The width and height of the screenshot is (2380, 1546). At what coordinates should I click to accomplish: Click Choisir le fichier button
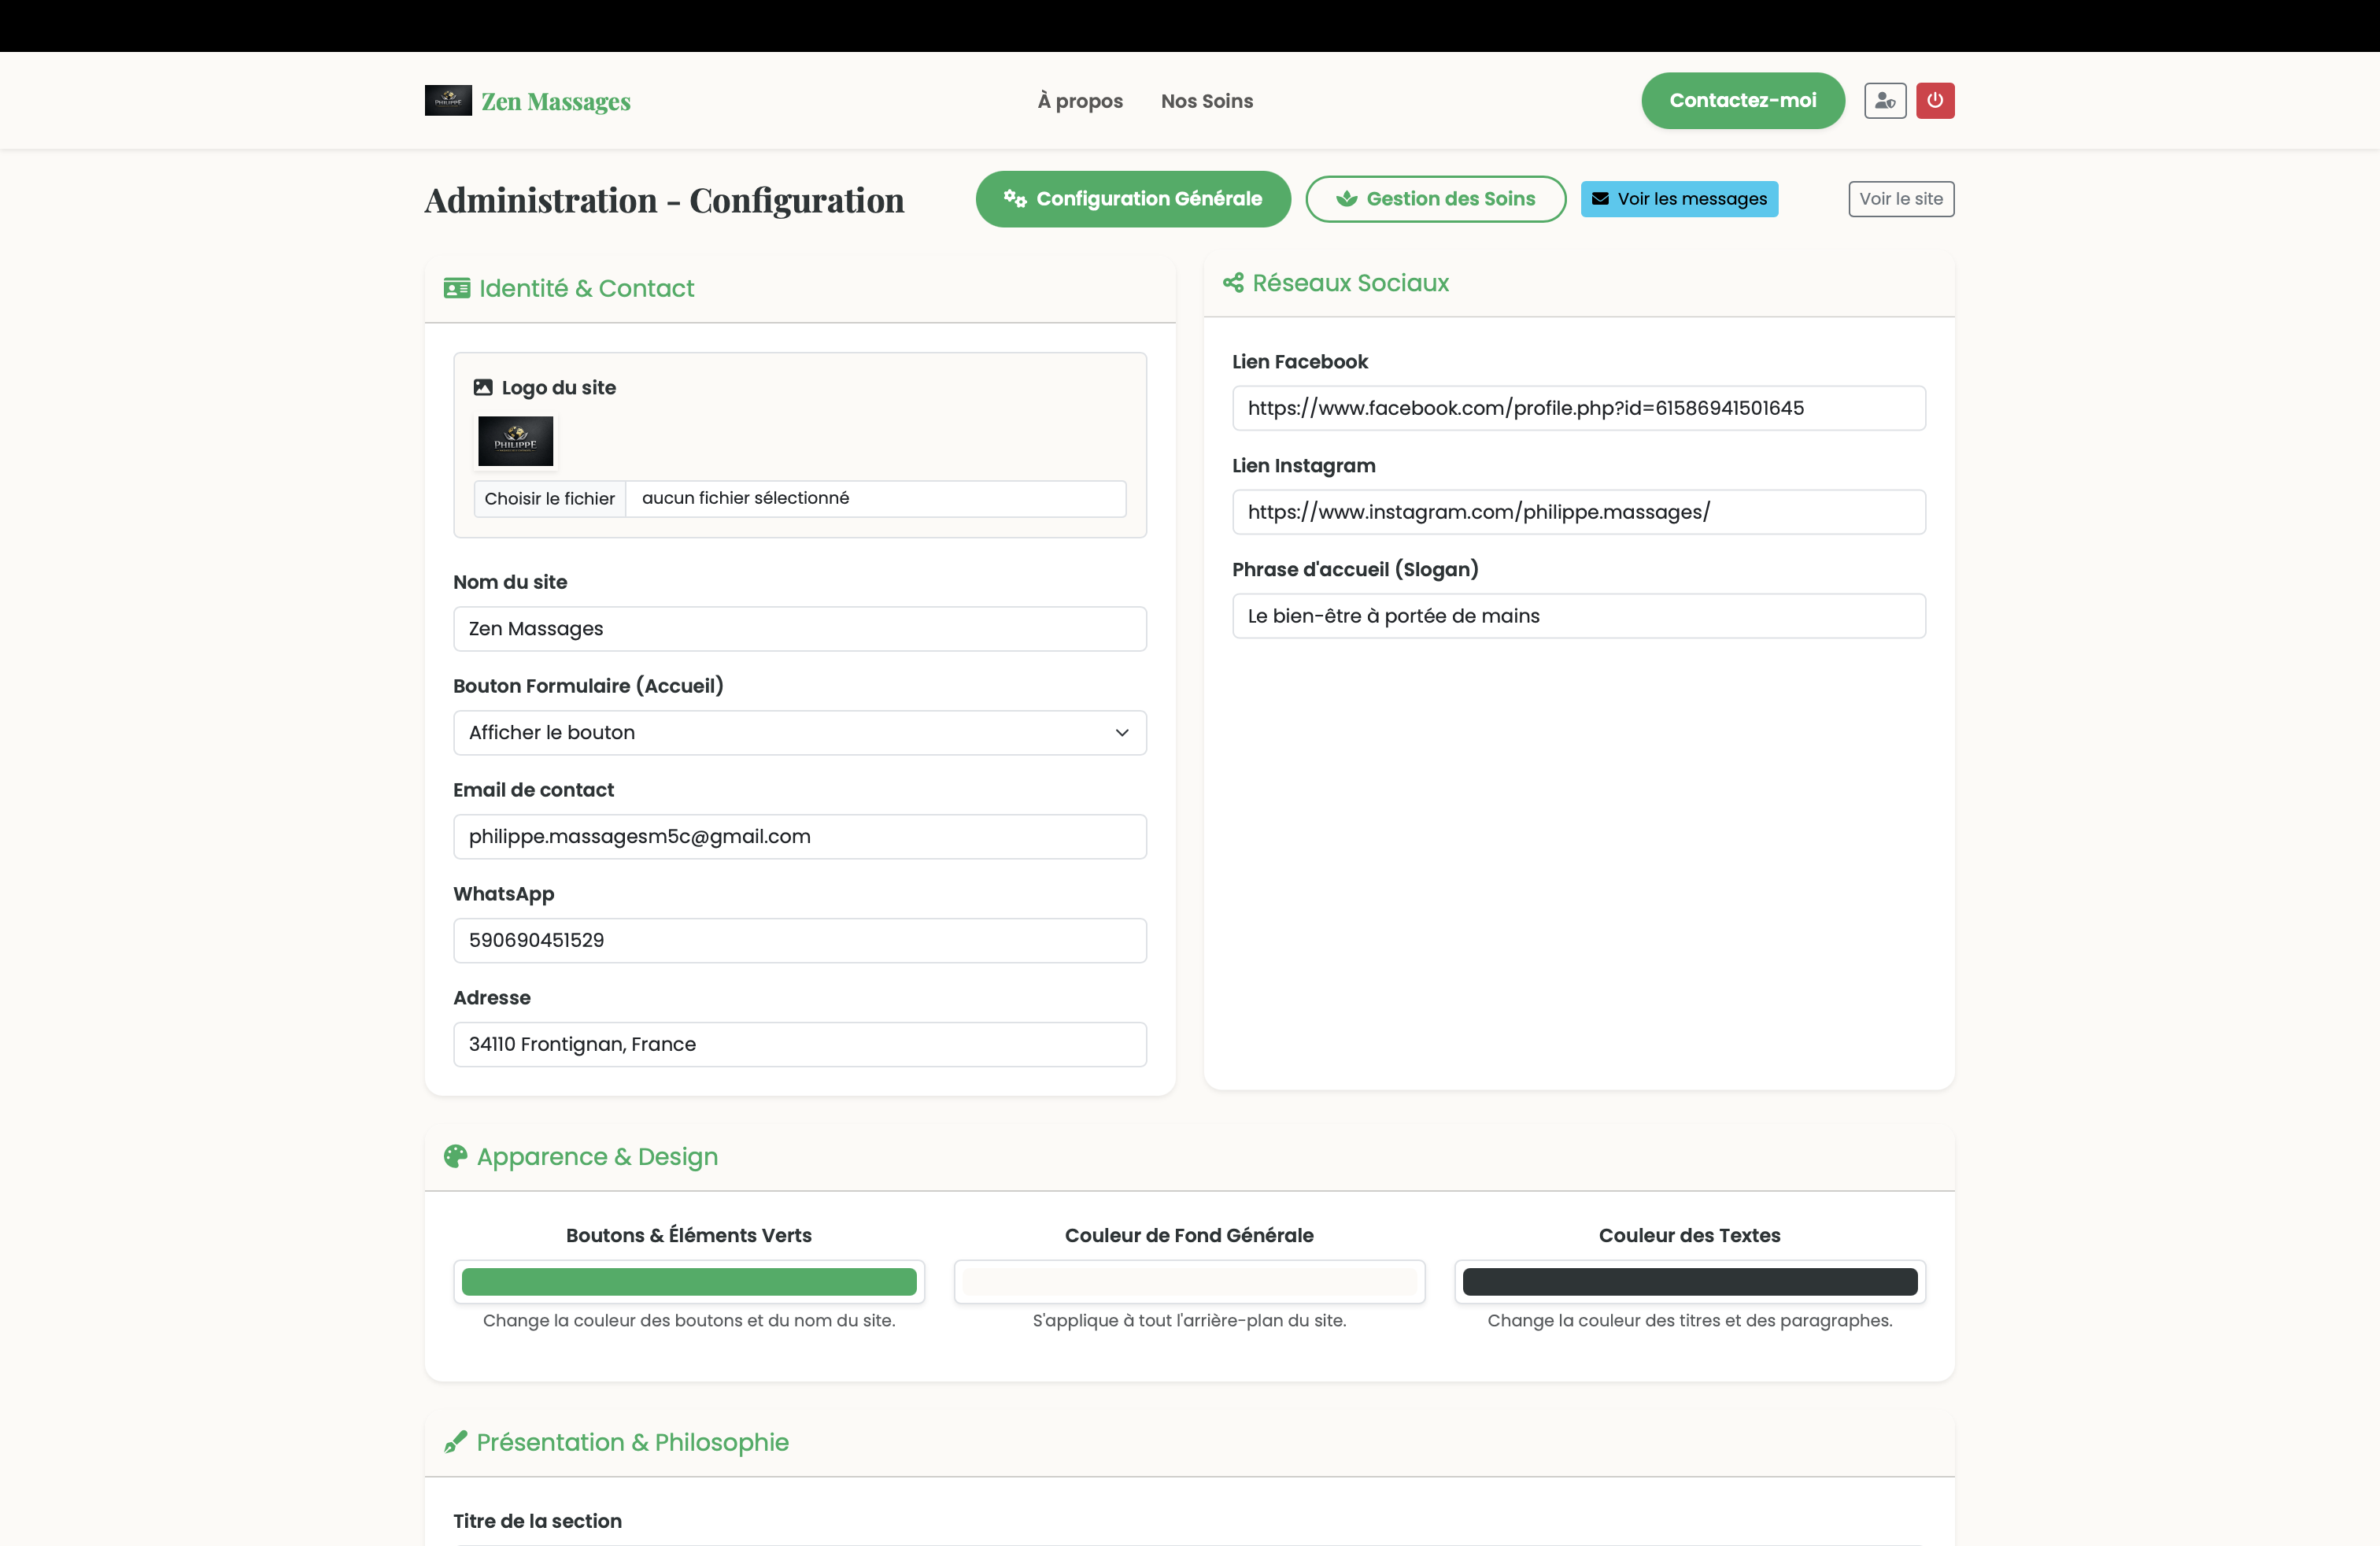[x=549, y=498]
